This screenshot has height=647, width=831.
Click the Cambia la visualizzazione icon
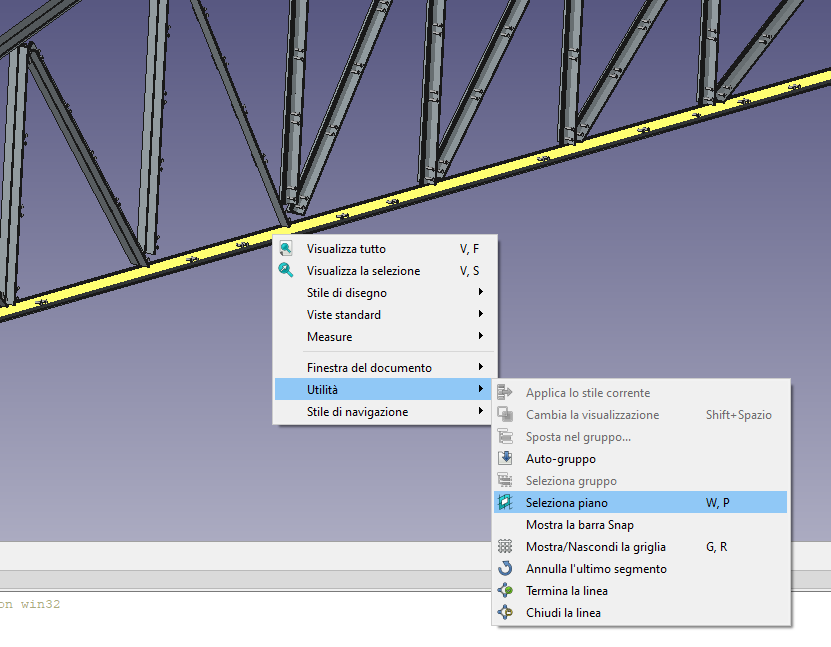coord(505,414)
